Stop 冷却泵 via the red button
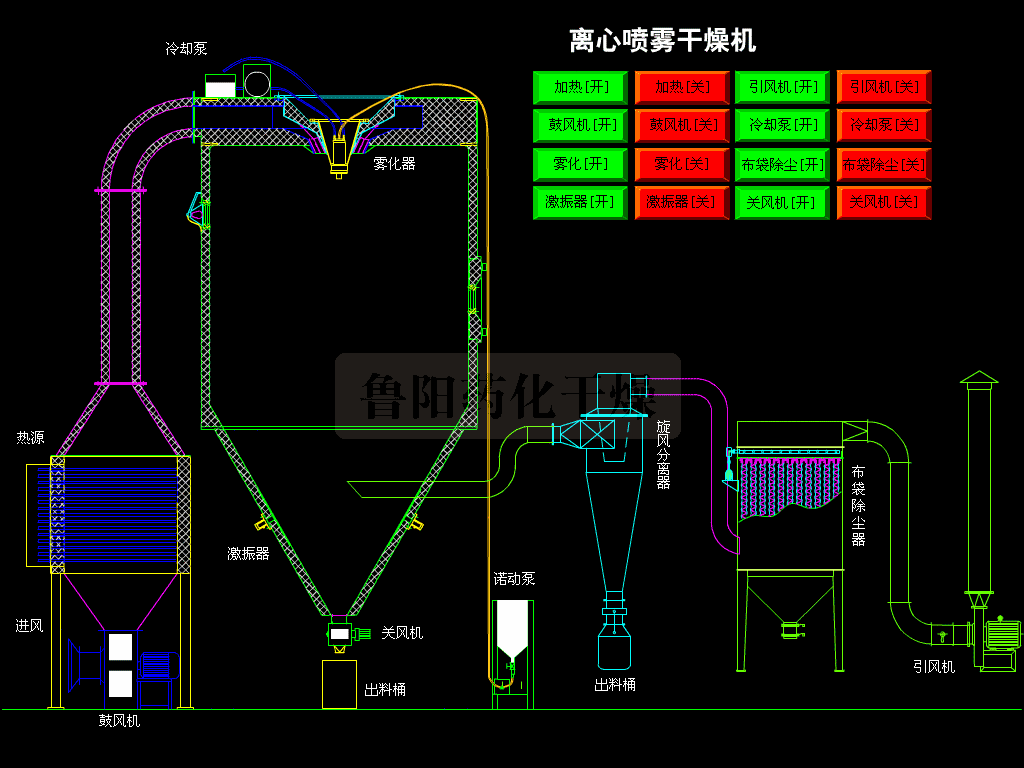 (x=884, y=125)
